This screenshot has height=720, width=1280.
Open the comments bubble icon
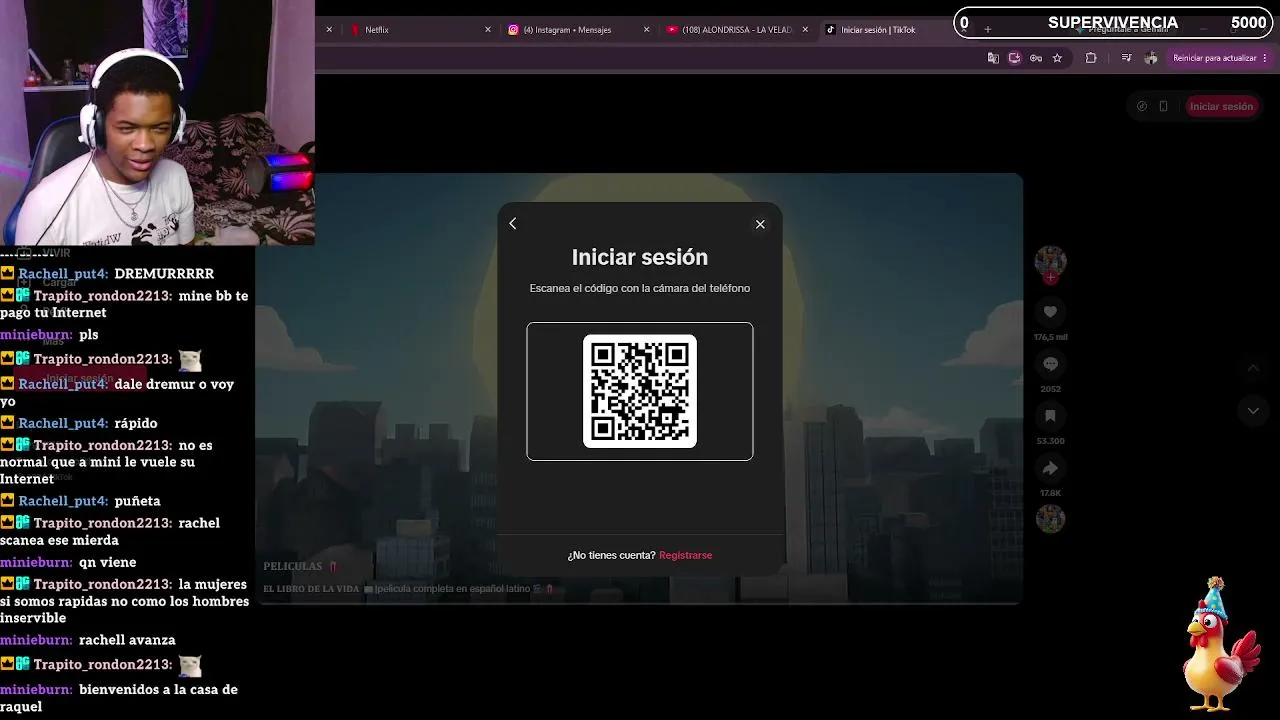[x=1050, y=364]
